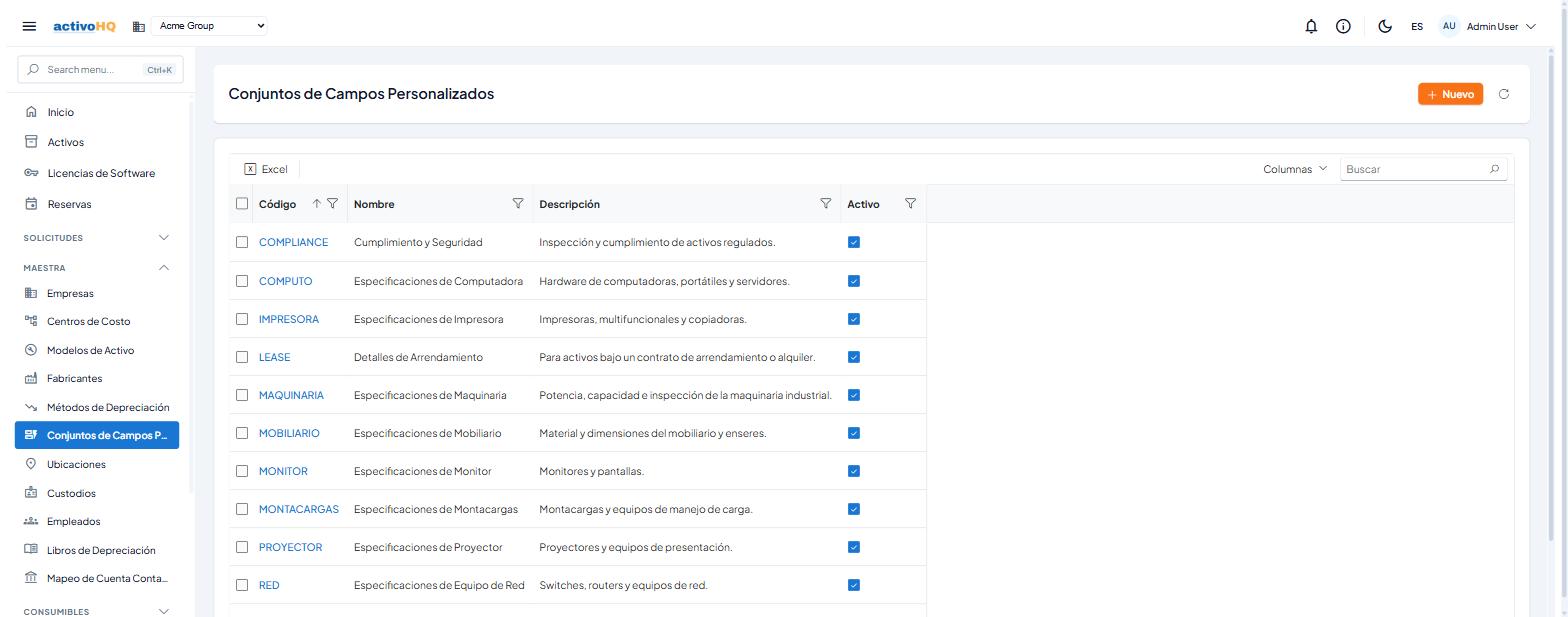Open the RED code link
Viewport: 1568px width, 617px height.
coord(269,585)
